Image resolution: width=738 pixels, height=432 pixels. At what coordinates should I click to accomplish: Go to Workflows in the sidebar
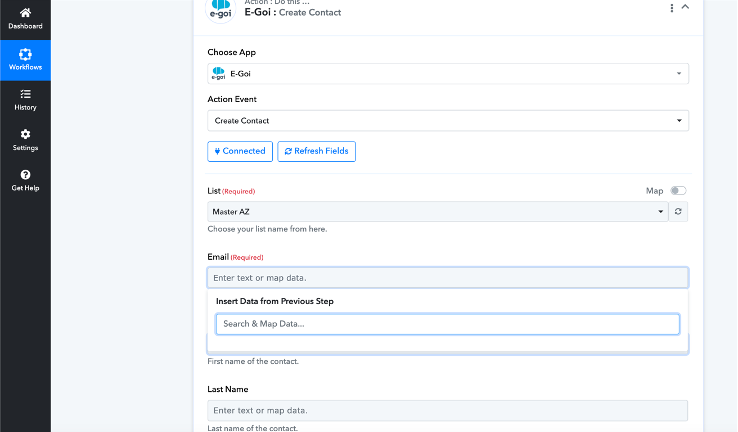coord(25,60)
